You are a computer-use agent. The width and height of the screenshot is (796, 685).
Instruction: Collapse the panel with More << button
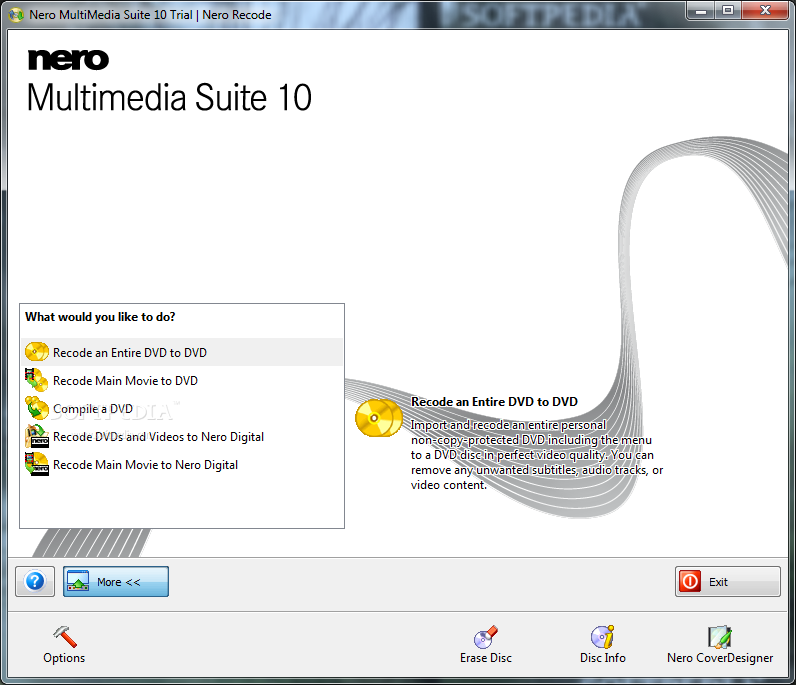(x=116, y=581)
